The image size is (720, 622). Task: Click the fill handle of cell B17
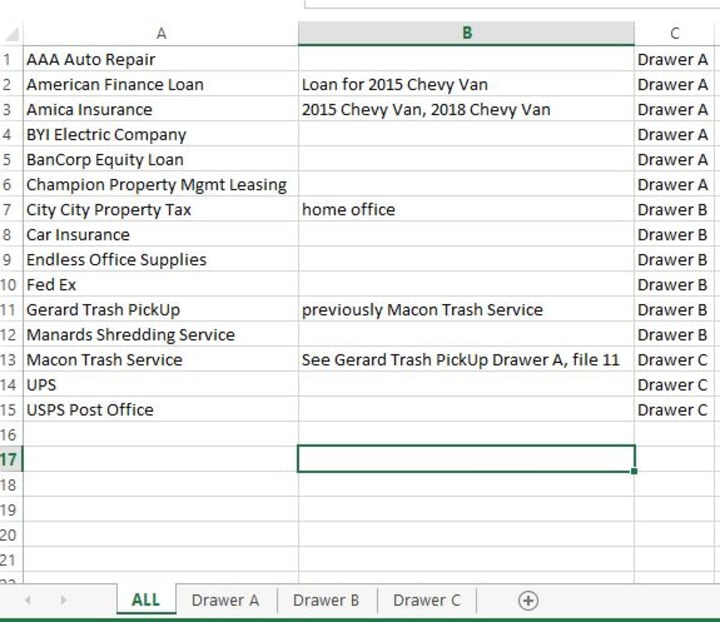(634, 471)
